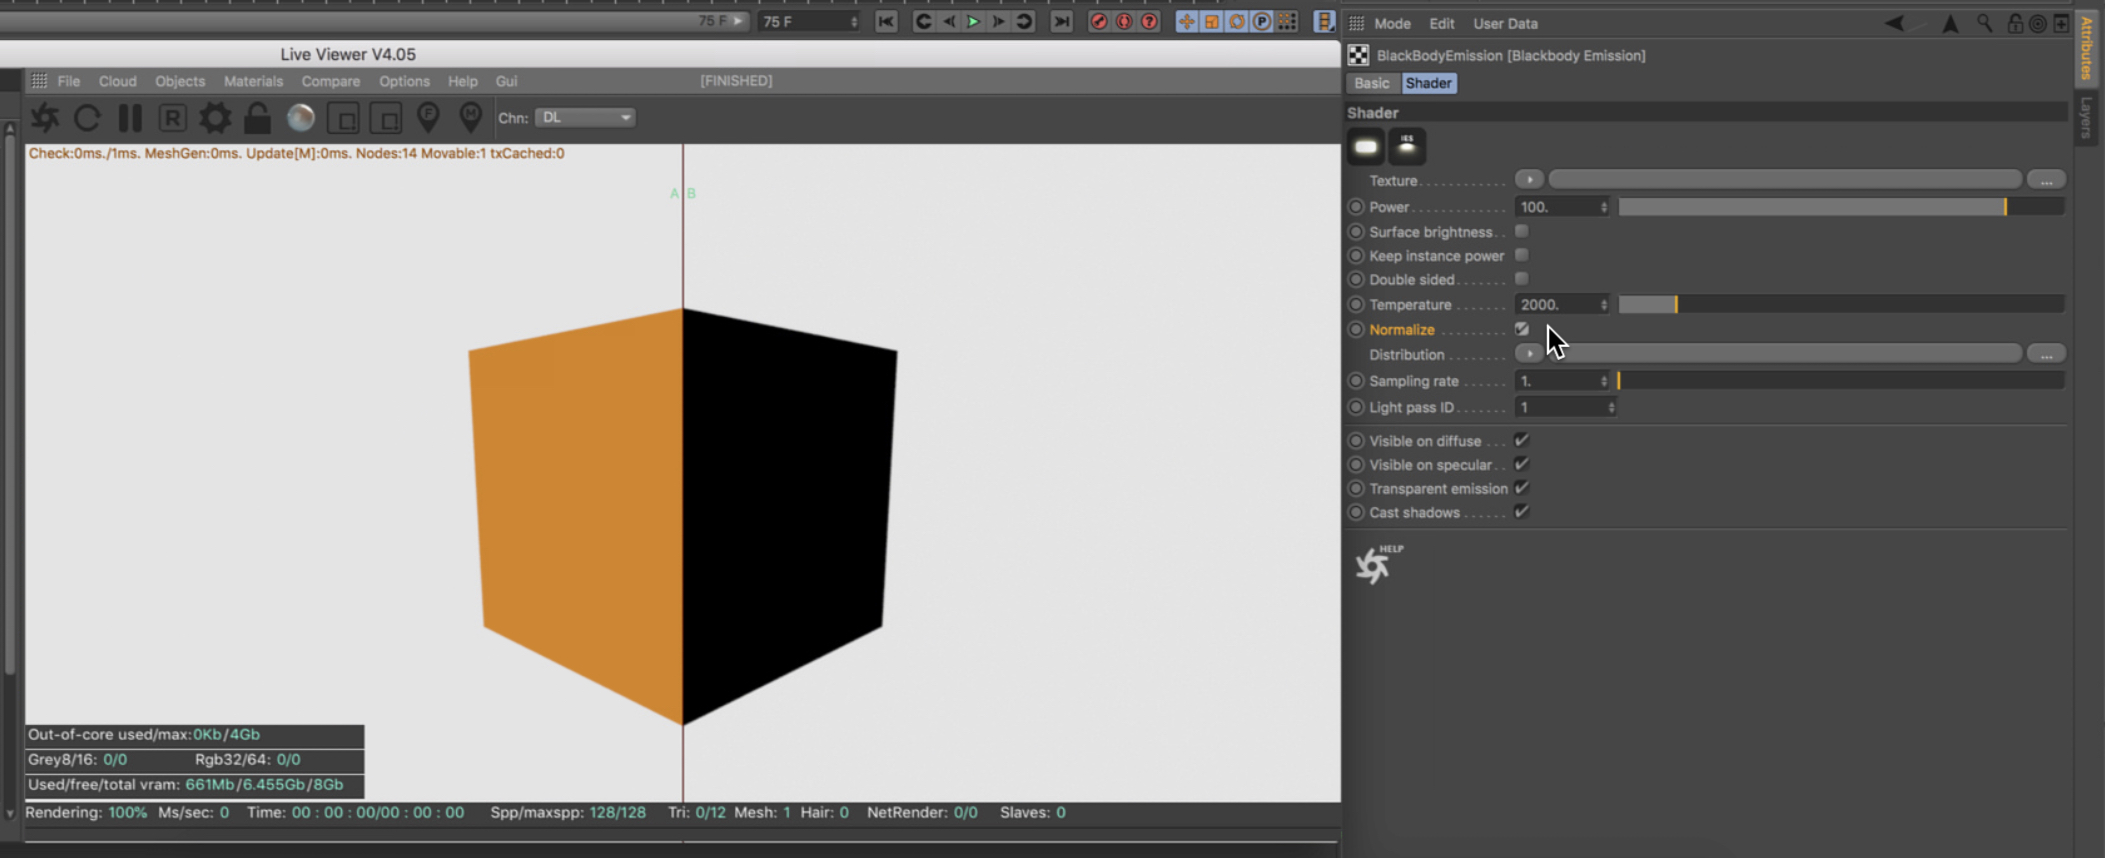The image size is (2105, 858).
Task: Click the Texture browse ellipsis button
Action: click(2046, 180)
